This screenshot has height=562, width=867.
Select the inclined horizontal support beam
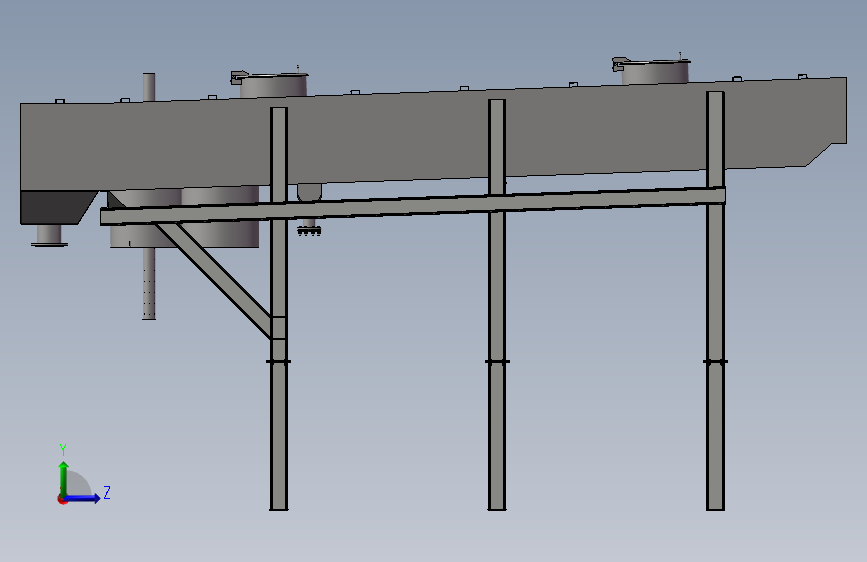(412, 206)
